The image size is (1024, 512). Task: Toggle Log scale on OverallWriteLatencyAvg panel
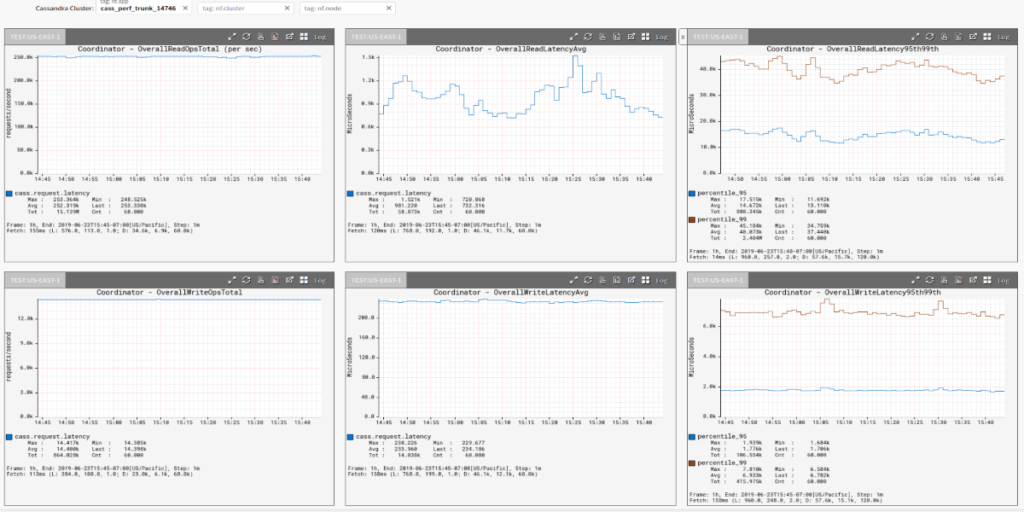662,280
